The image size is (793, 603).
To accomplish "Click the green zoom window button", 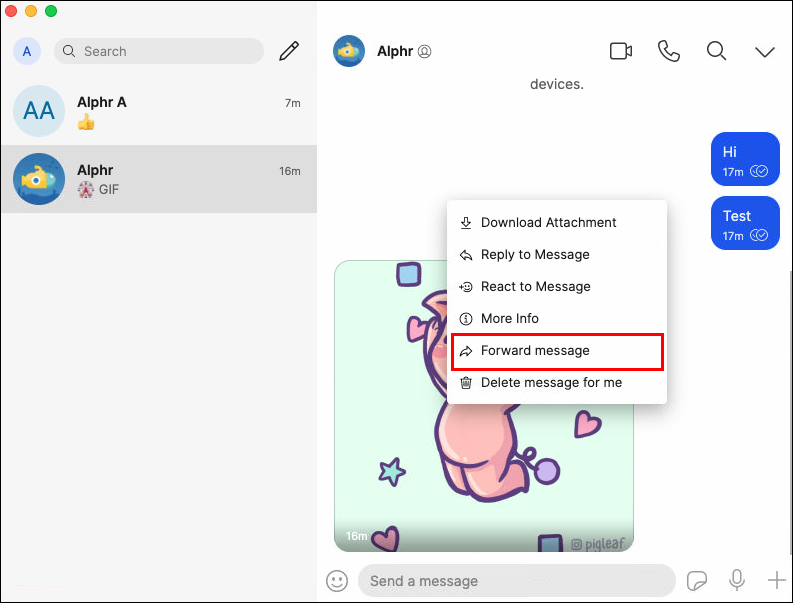I will tap(51, 11).
